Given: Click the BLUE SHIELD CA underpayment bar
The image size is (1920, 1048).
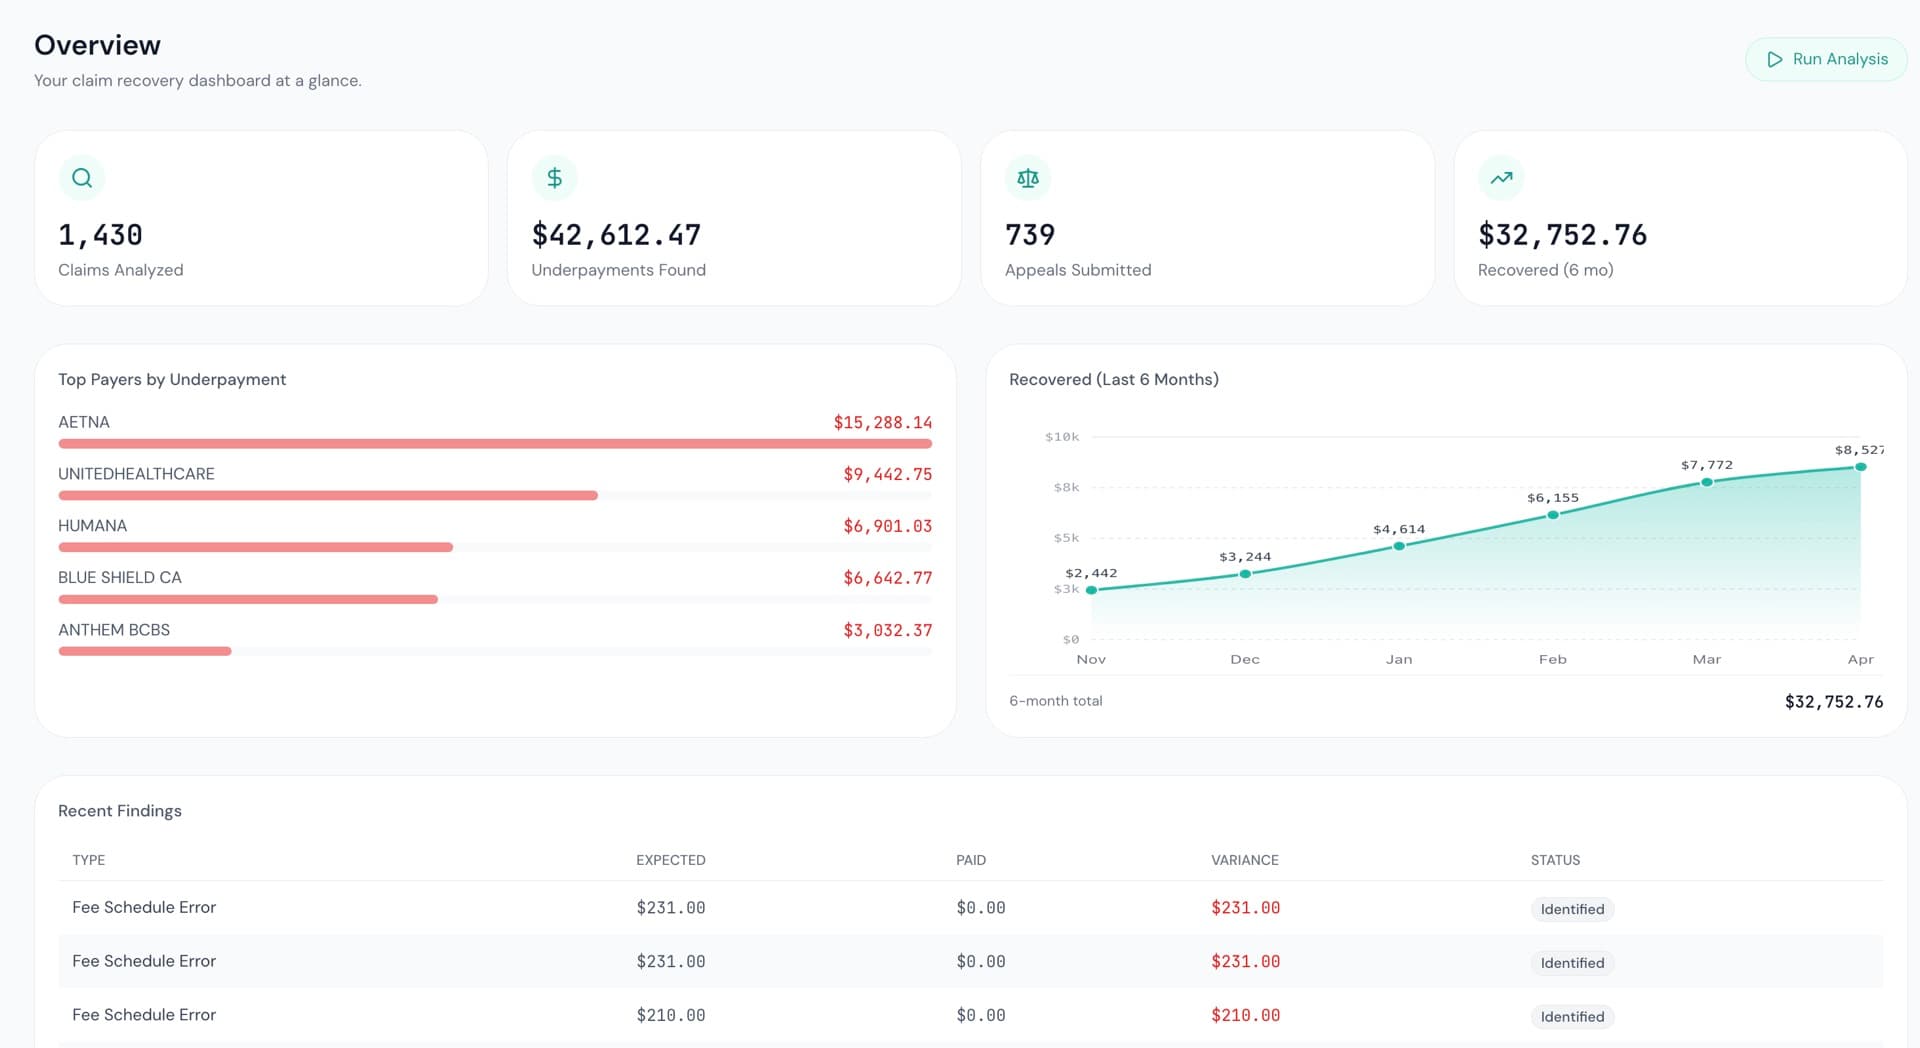Looking at the screenshot, I should click(x=248, y=599).
